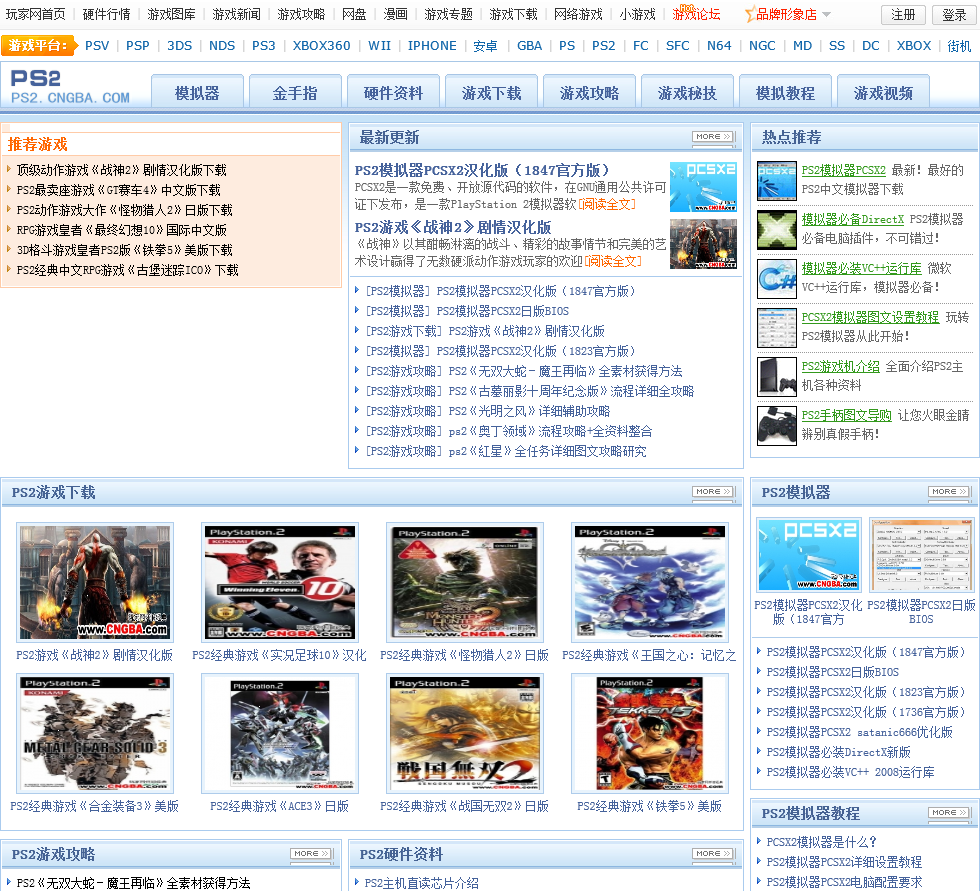Image resolution: width=980 pixels, height=891 pixels.
Task: Open the 王国之心 game cover
Action: [x=650, y=582]
